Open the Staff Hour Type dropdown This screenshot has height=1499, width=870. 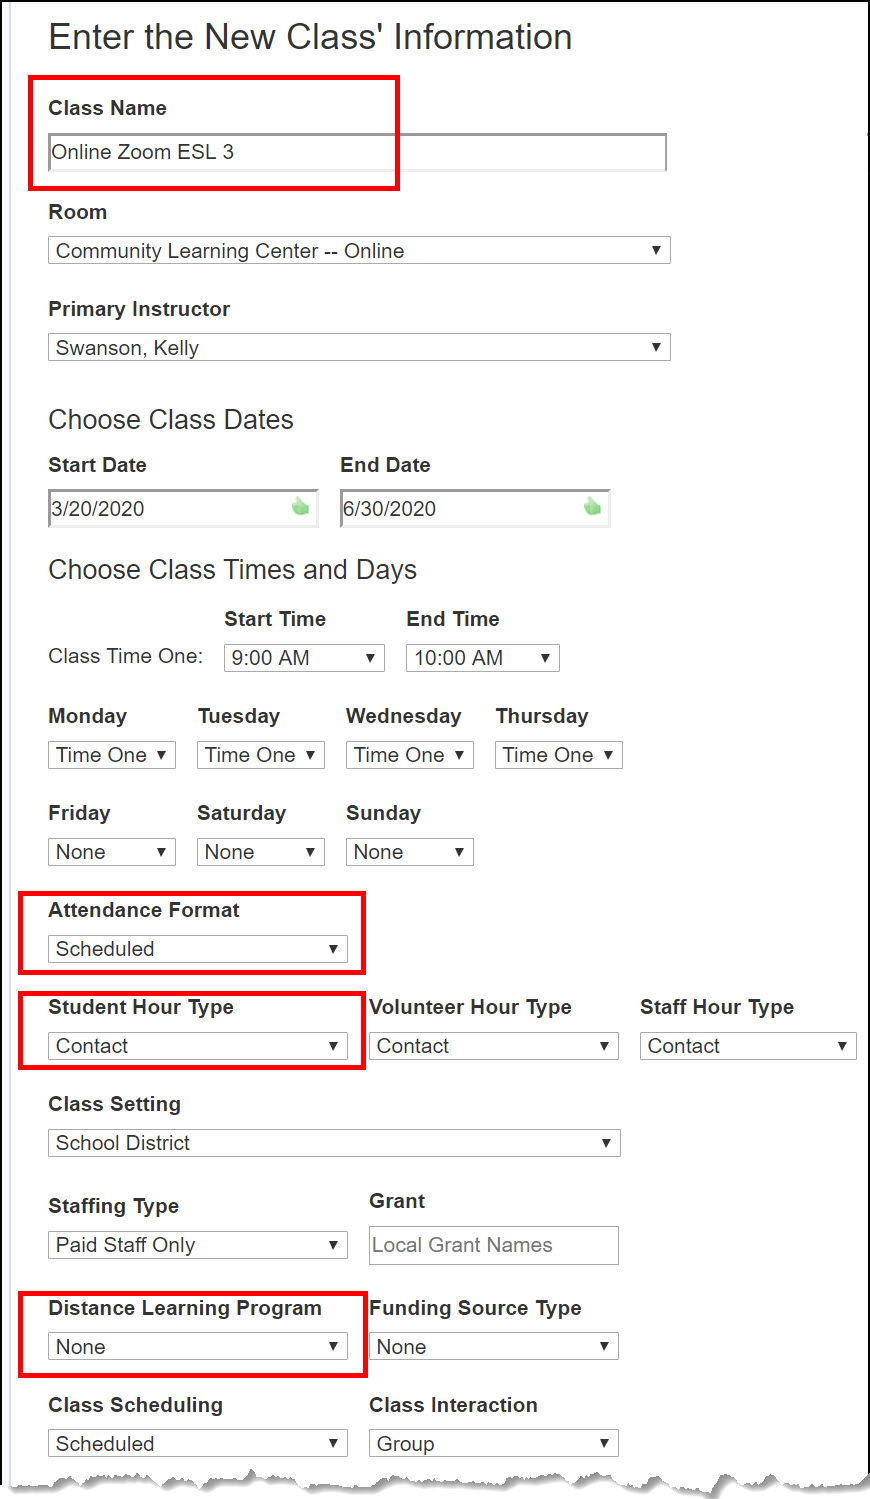(x=747, y=1046)
